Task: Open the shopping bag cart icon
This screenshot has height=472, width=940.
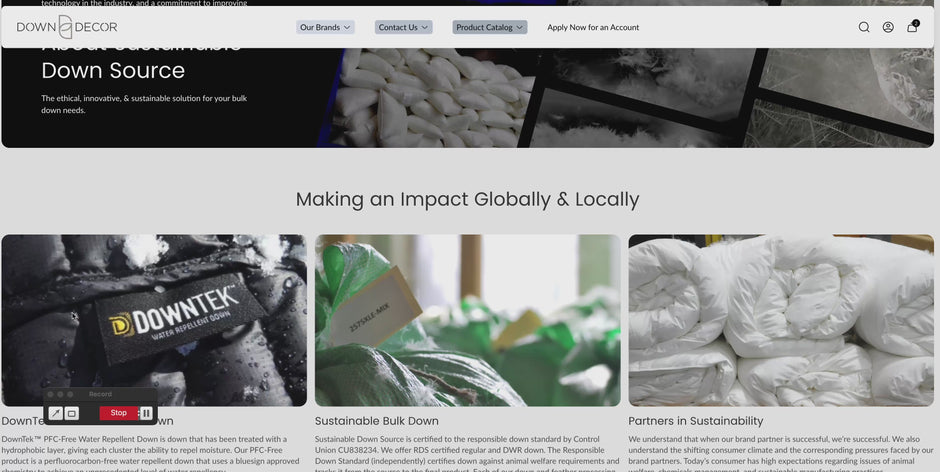Action: click(912, 26)
